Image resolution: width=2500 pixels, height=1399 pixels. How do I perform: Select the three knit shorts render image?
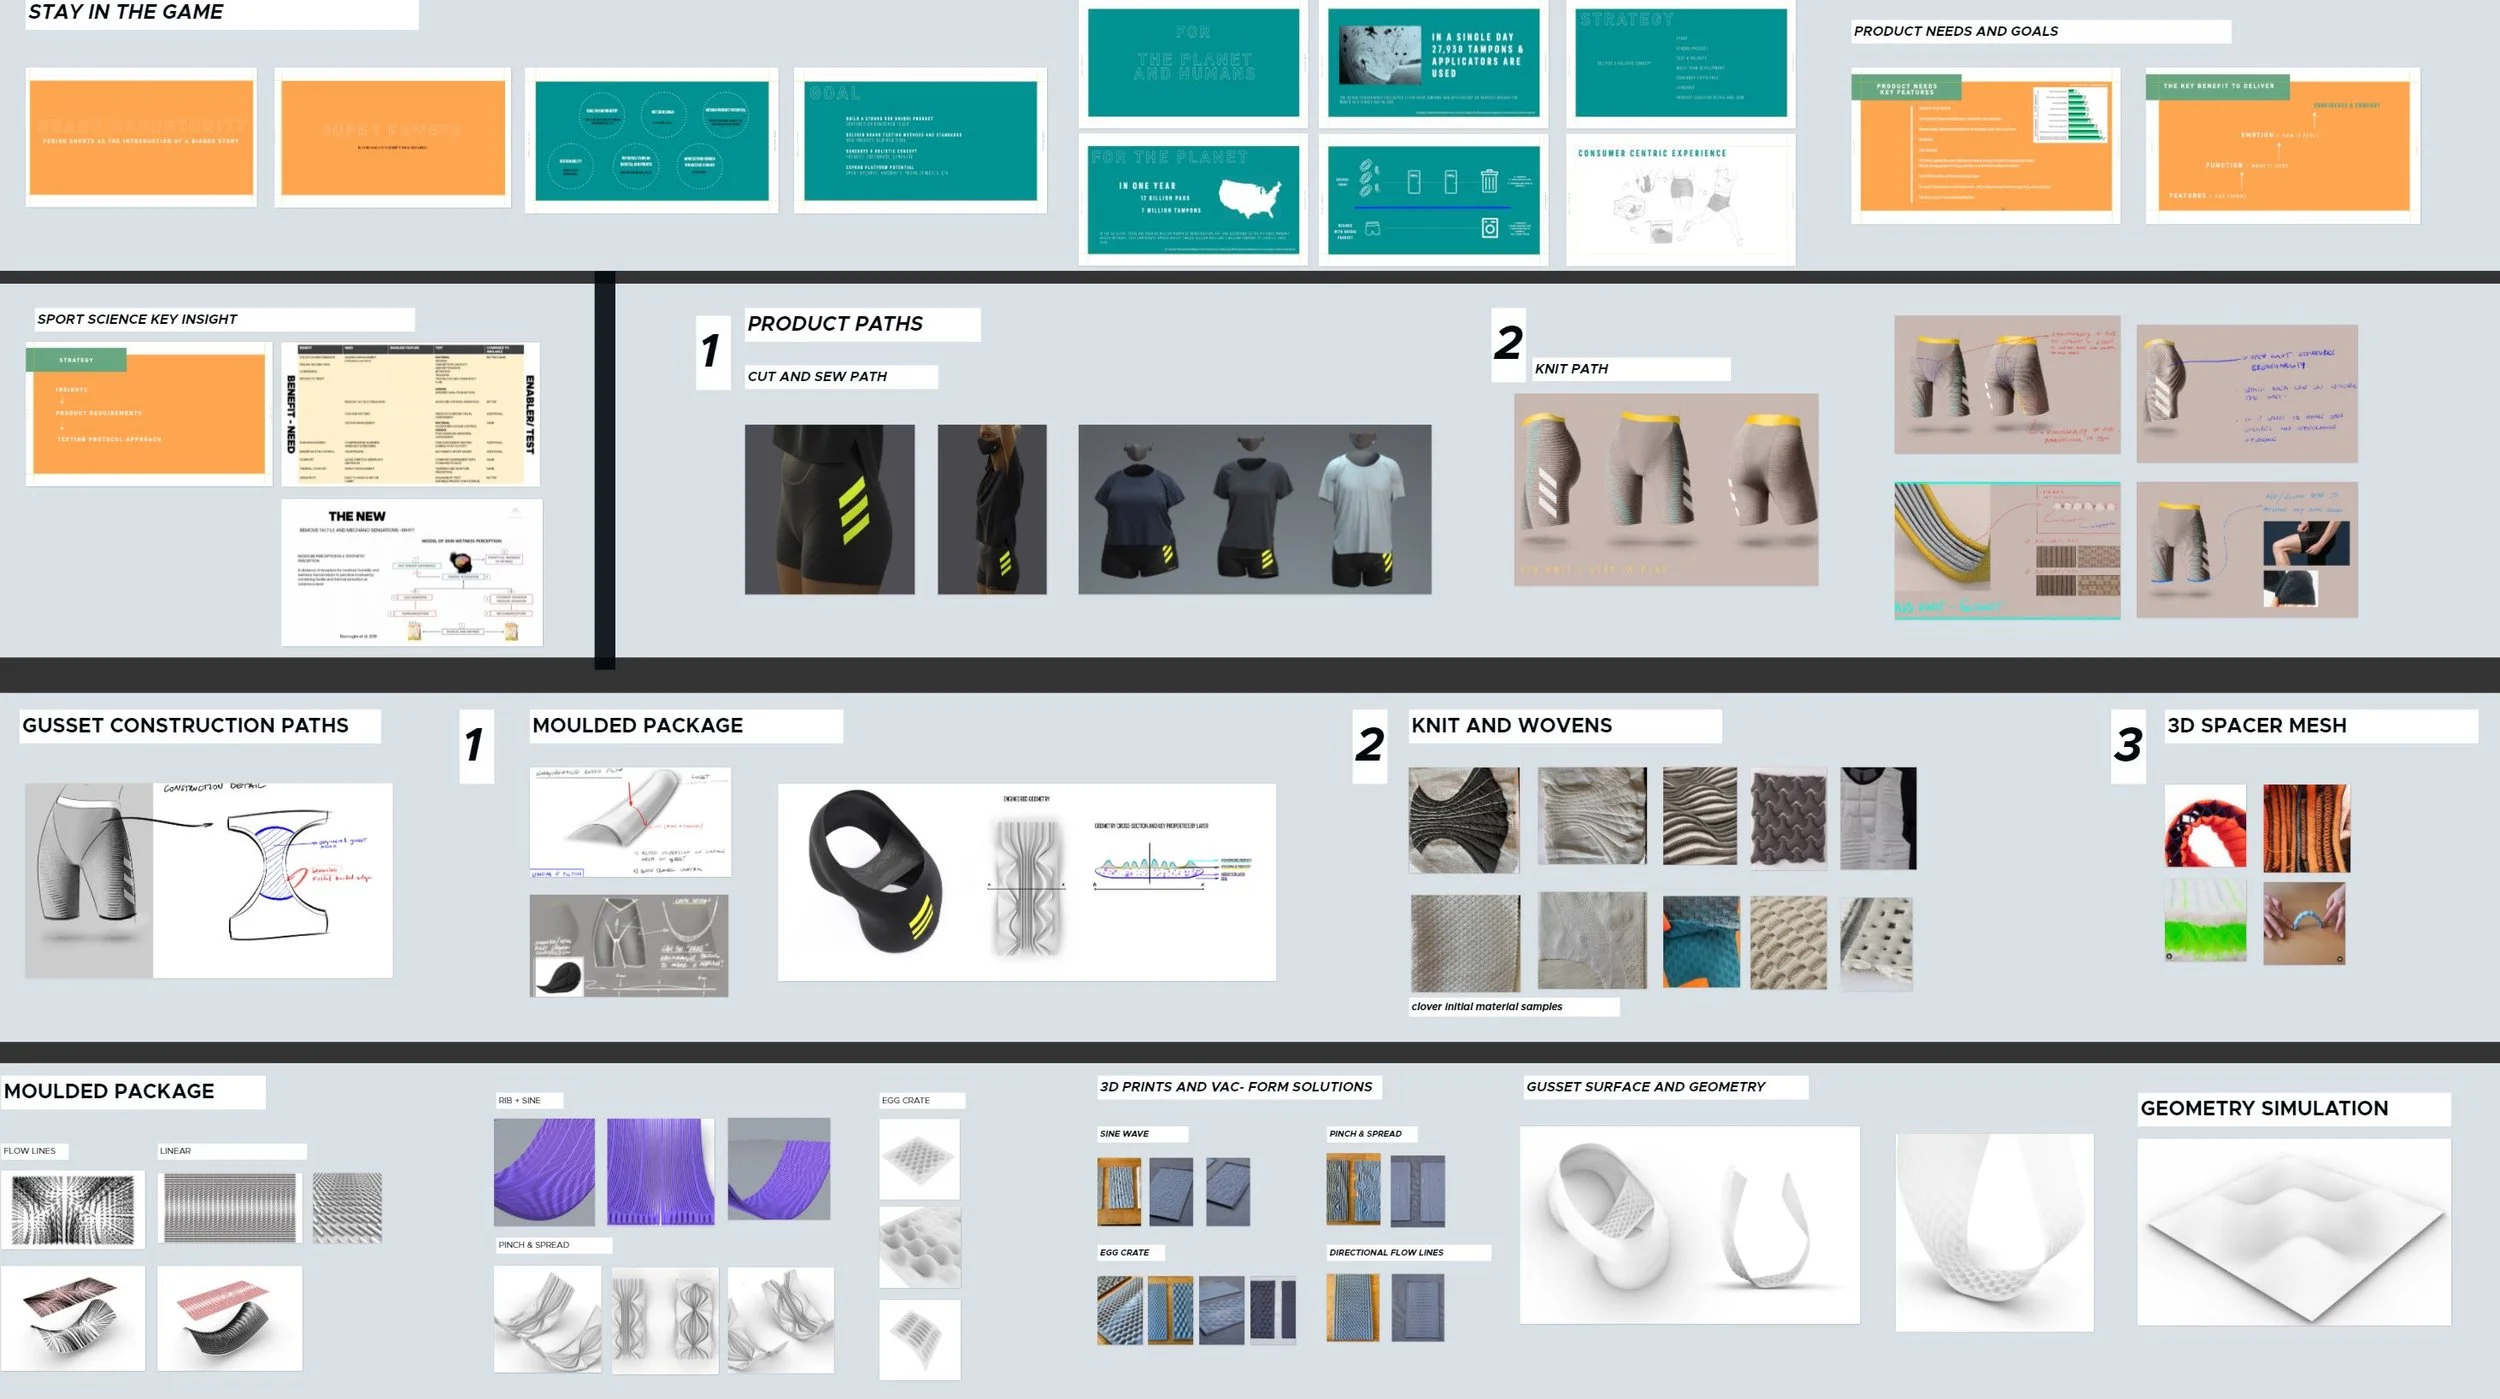pos(1665,489)
